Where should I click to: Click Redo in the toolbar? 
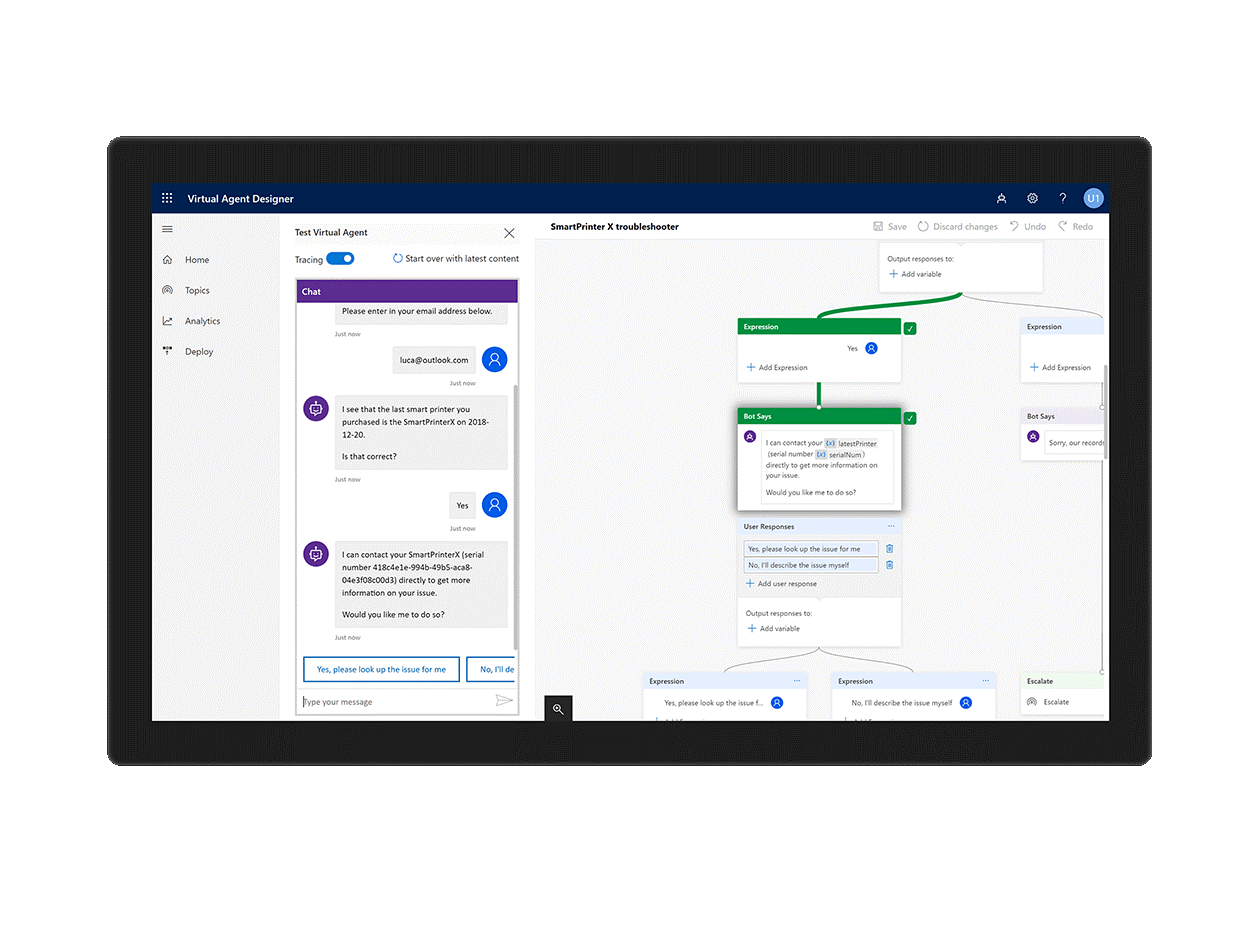coord(1075,227)
